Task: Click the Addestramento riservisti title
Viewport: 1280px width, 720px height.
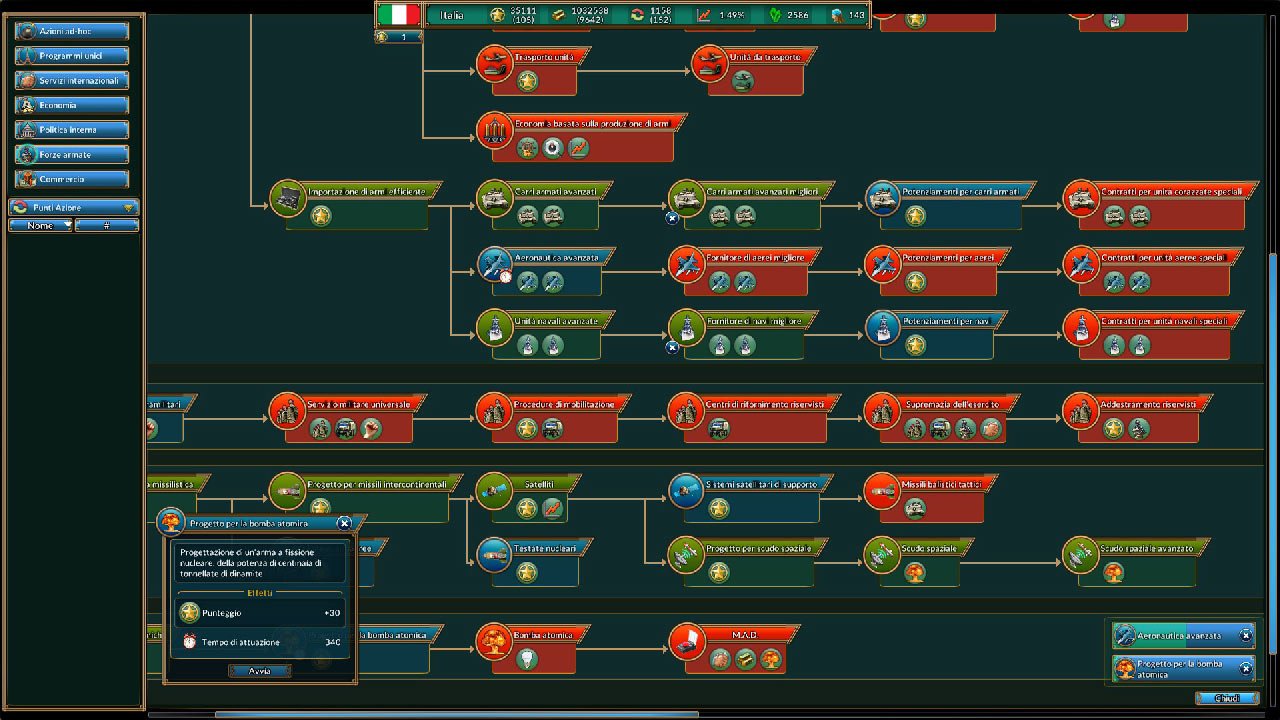Action: (1148, 404)
